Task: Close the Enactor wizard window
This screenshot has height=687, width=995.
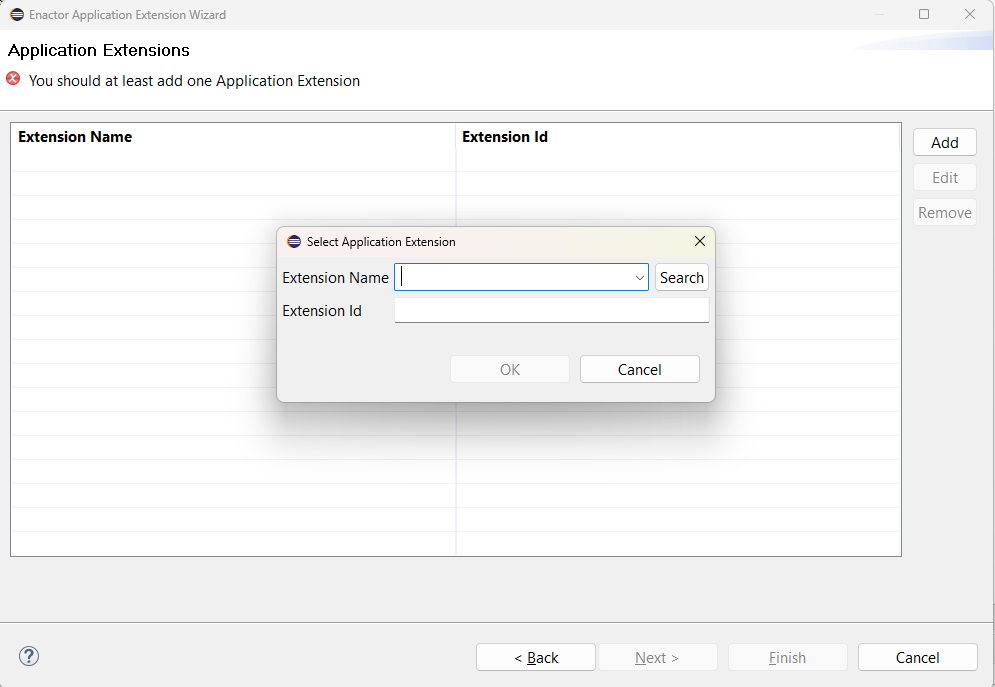Action: tap(970, 14)
